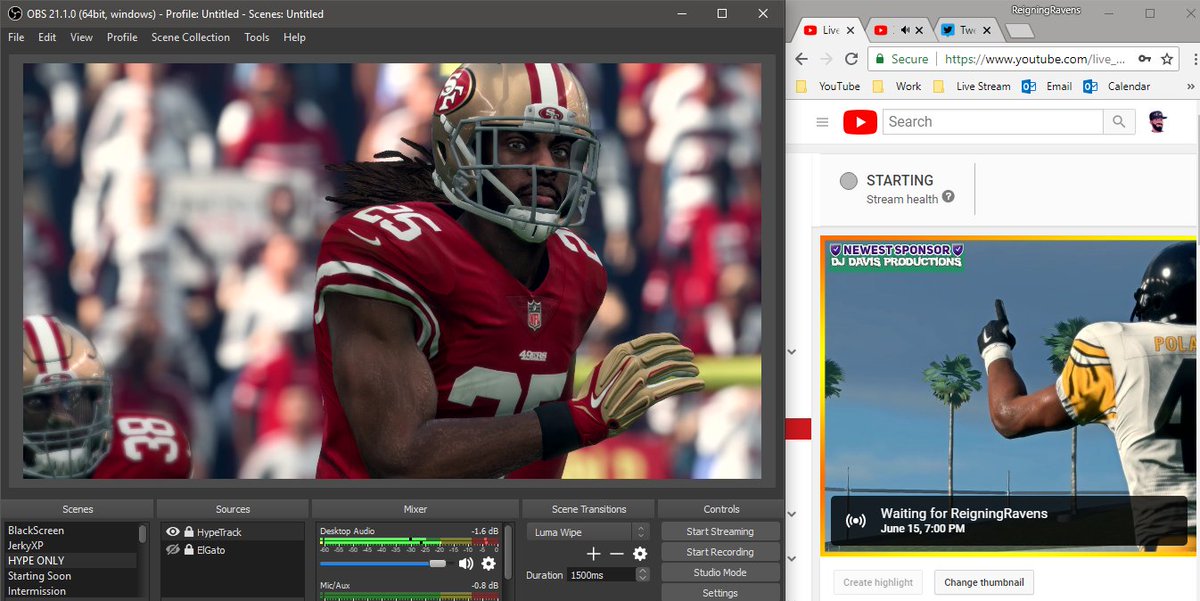Bookmark this page with the star icon
1200x601 pixels.
[1167, 59]
